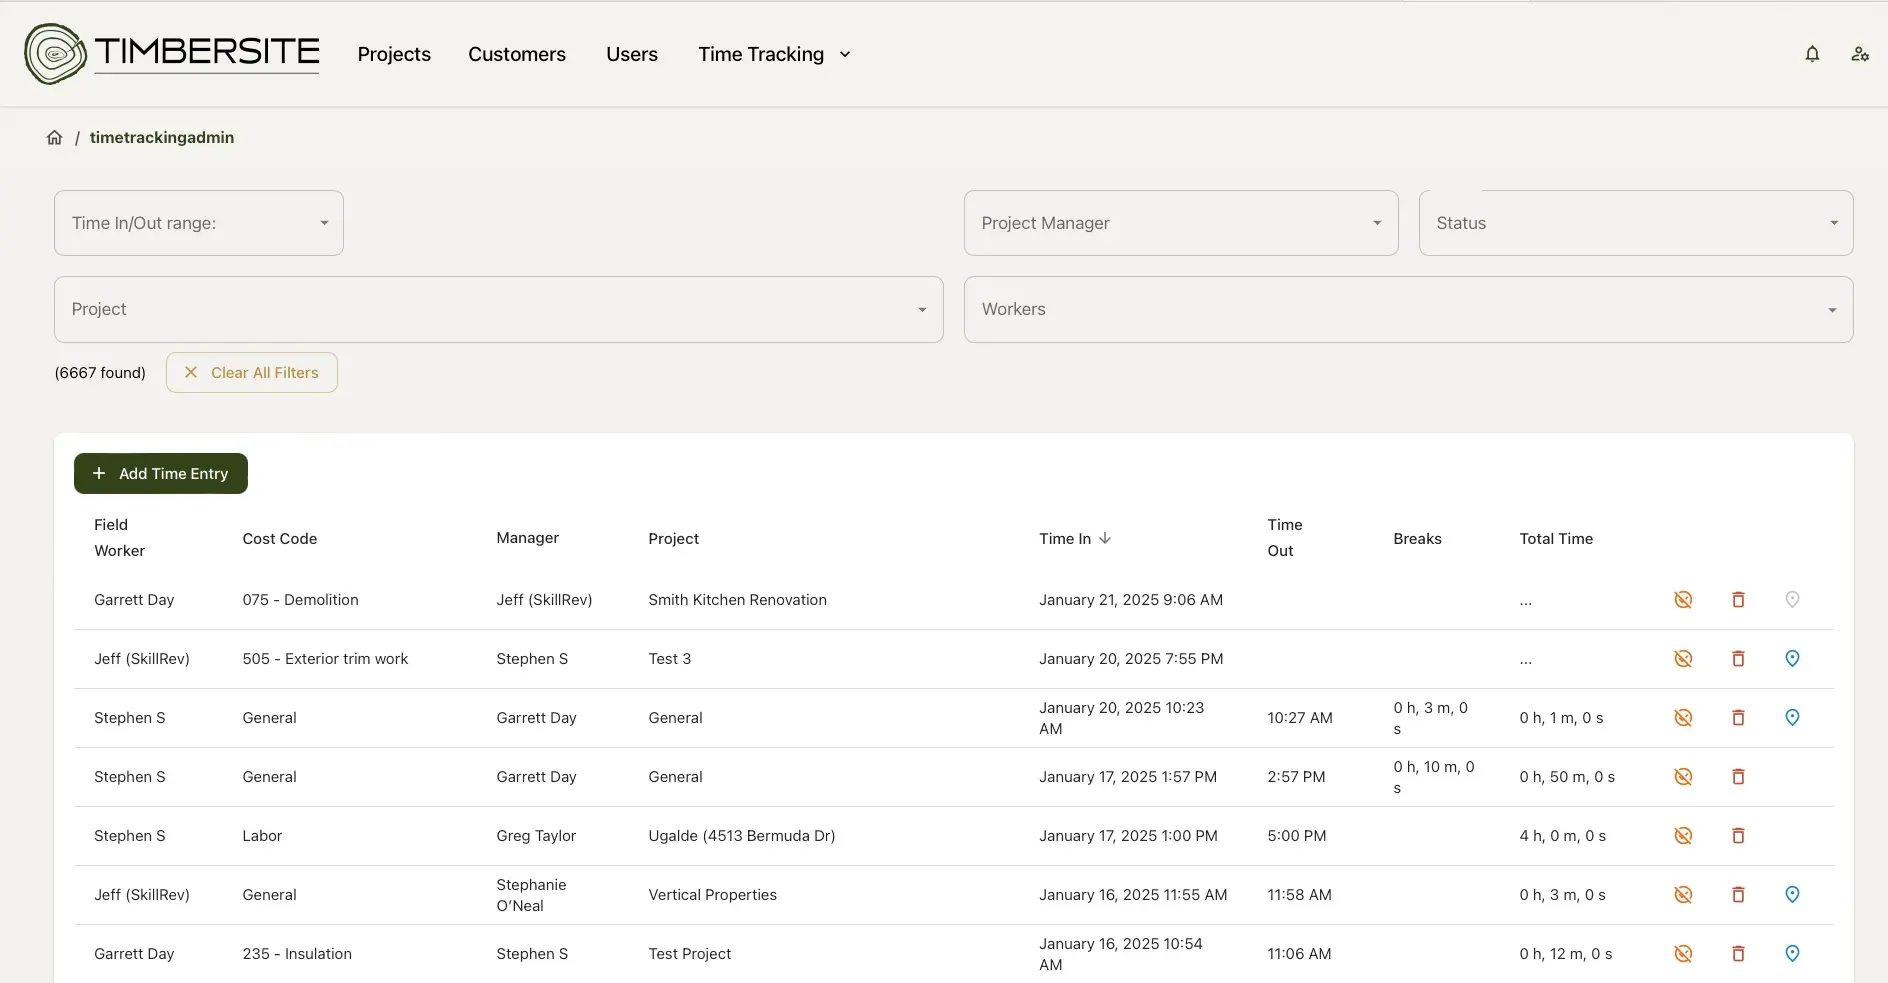Open the Time Tracking menu
The image size is (1888, 983).
click(x=773, y=54)
